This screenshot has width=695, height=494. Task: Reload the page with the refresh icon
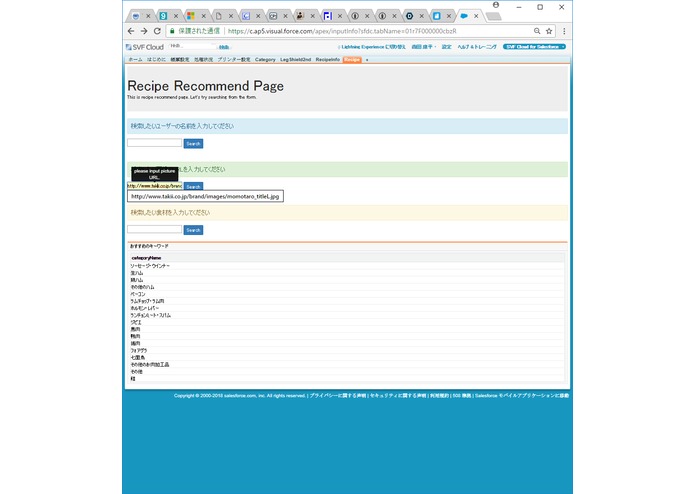157,31
